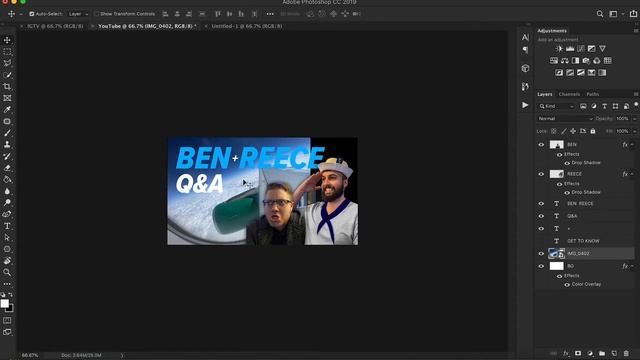This screenshot has width=640, height=360.
Task: Add a Levels adjustment
Action: [570, 49]
